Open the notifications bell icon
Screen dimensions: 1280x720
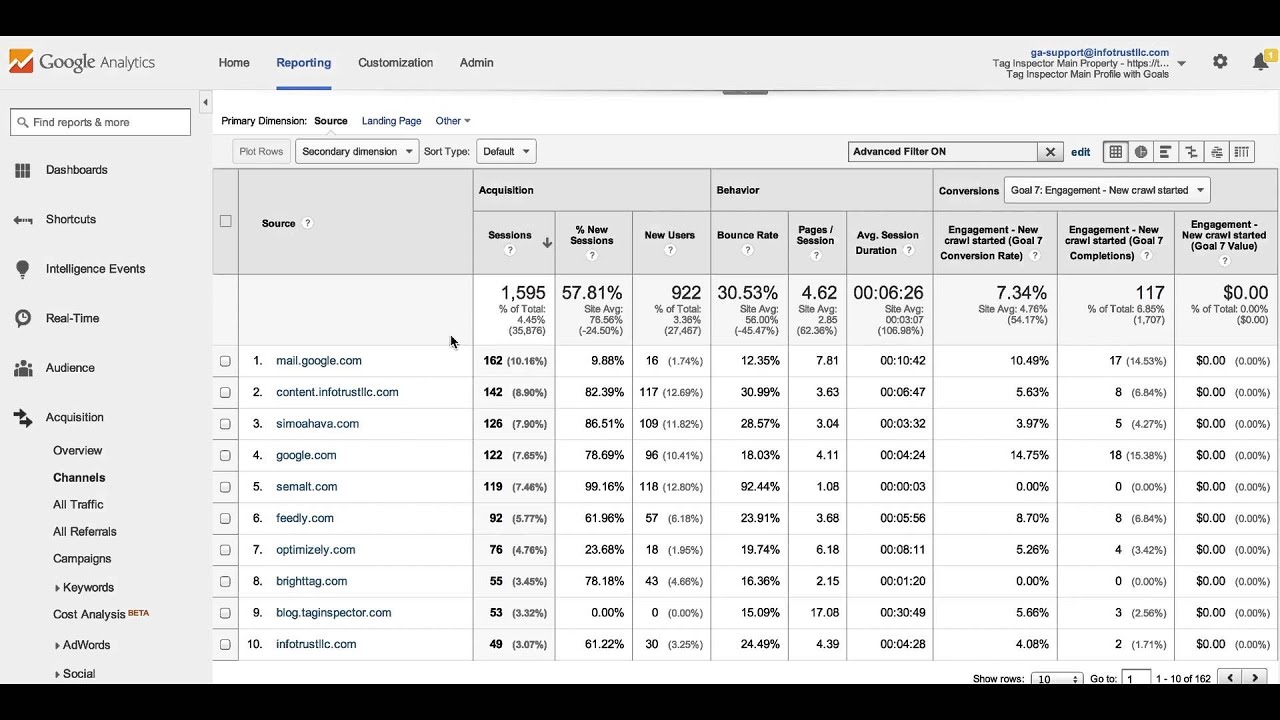(x=1260, y=62)
